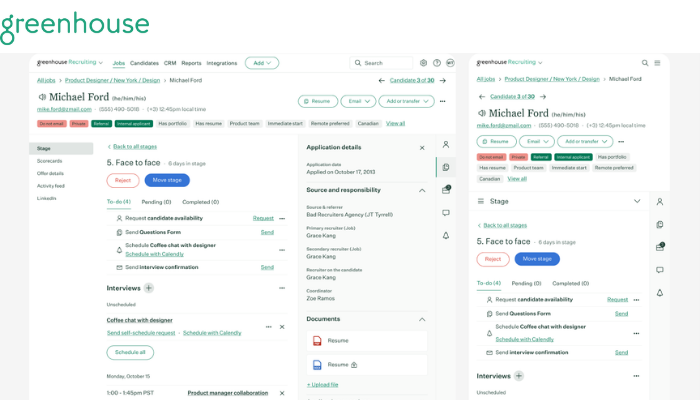Open notifications bell in right side rail
The image size is (700, 400).
pyautogui.click(x=660, y=293)
